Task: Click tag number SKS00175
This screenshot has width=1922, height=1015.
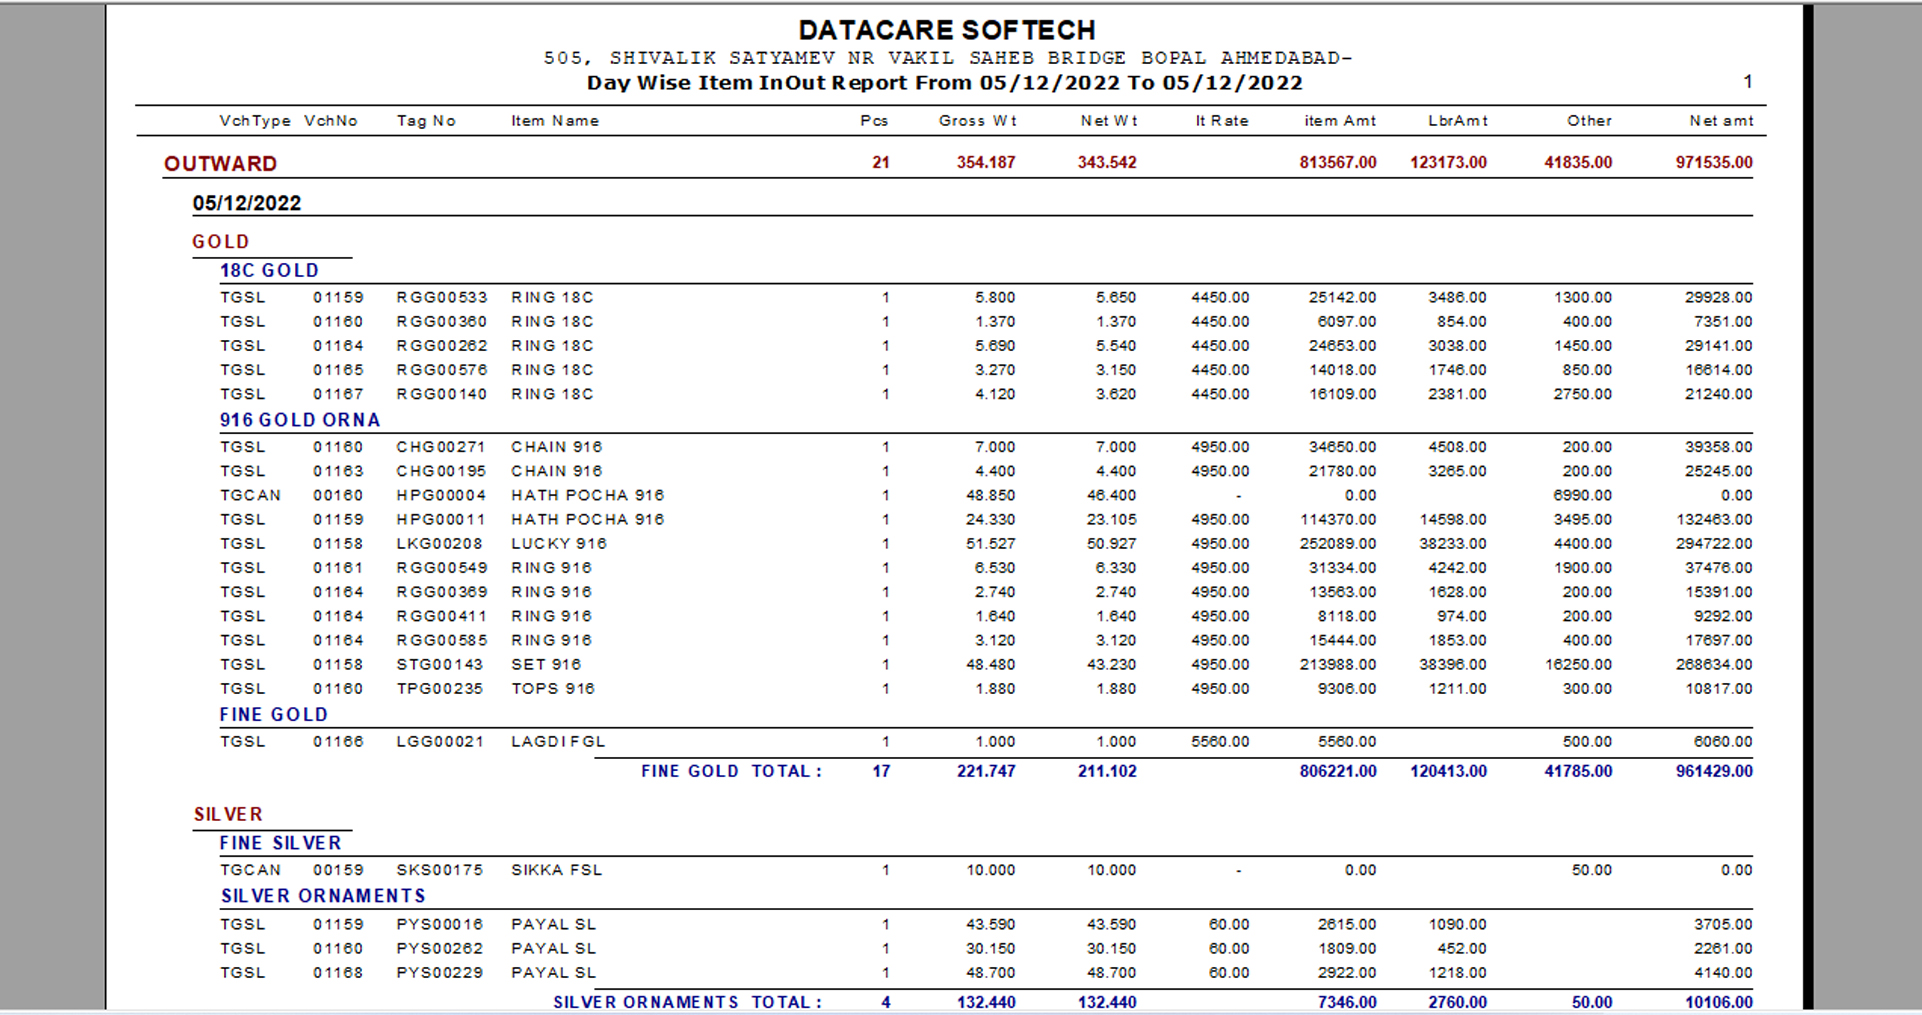Action: point(440,870)
